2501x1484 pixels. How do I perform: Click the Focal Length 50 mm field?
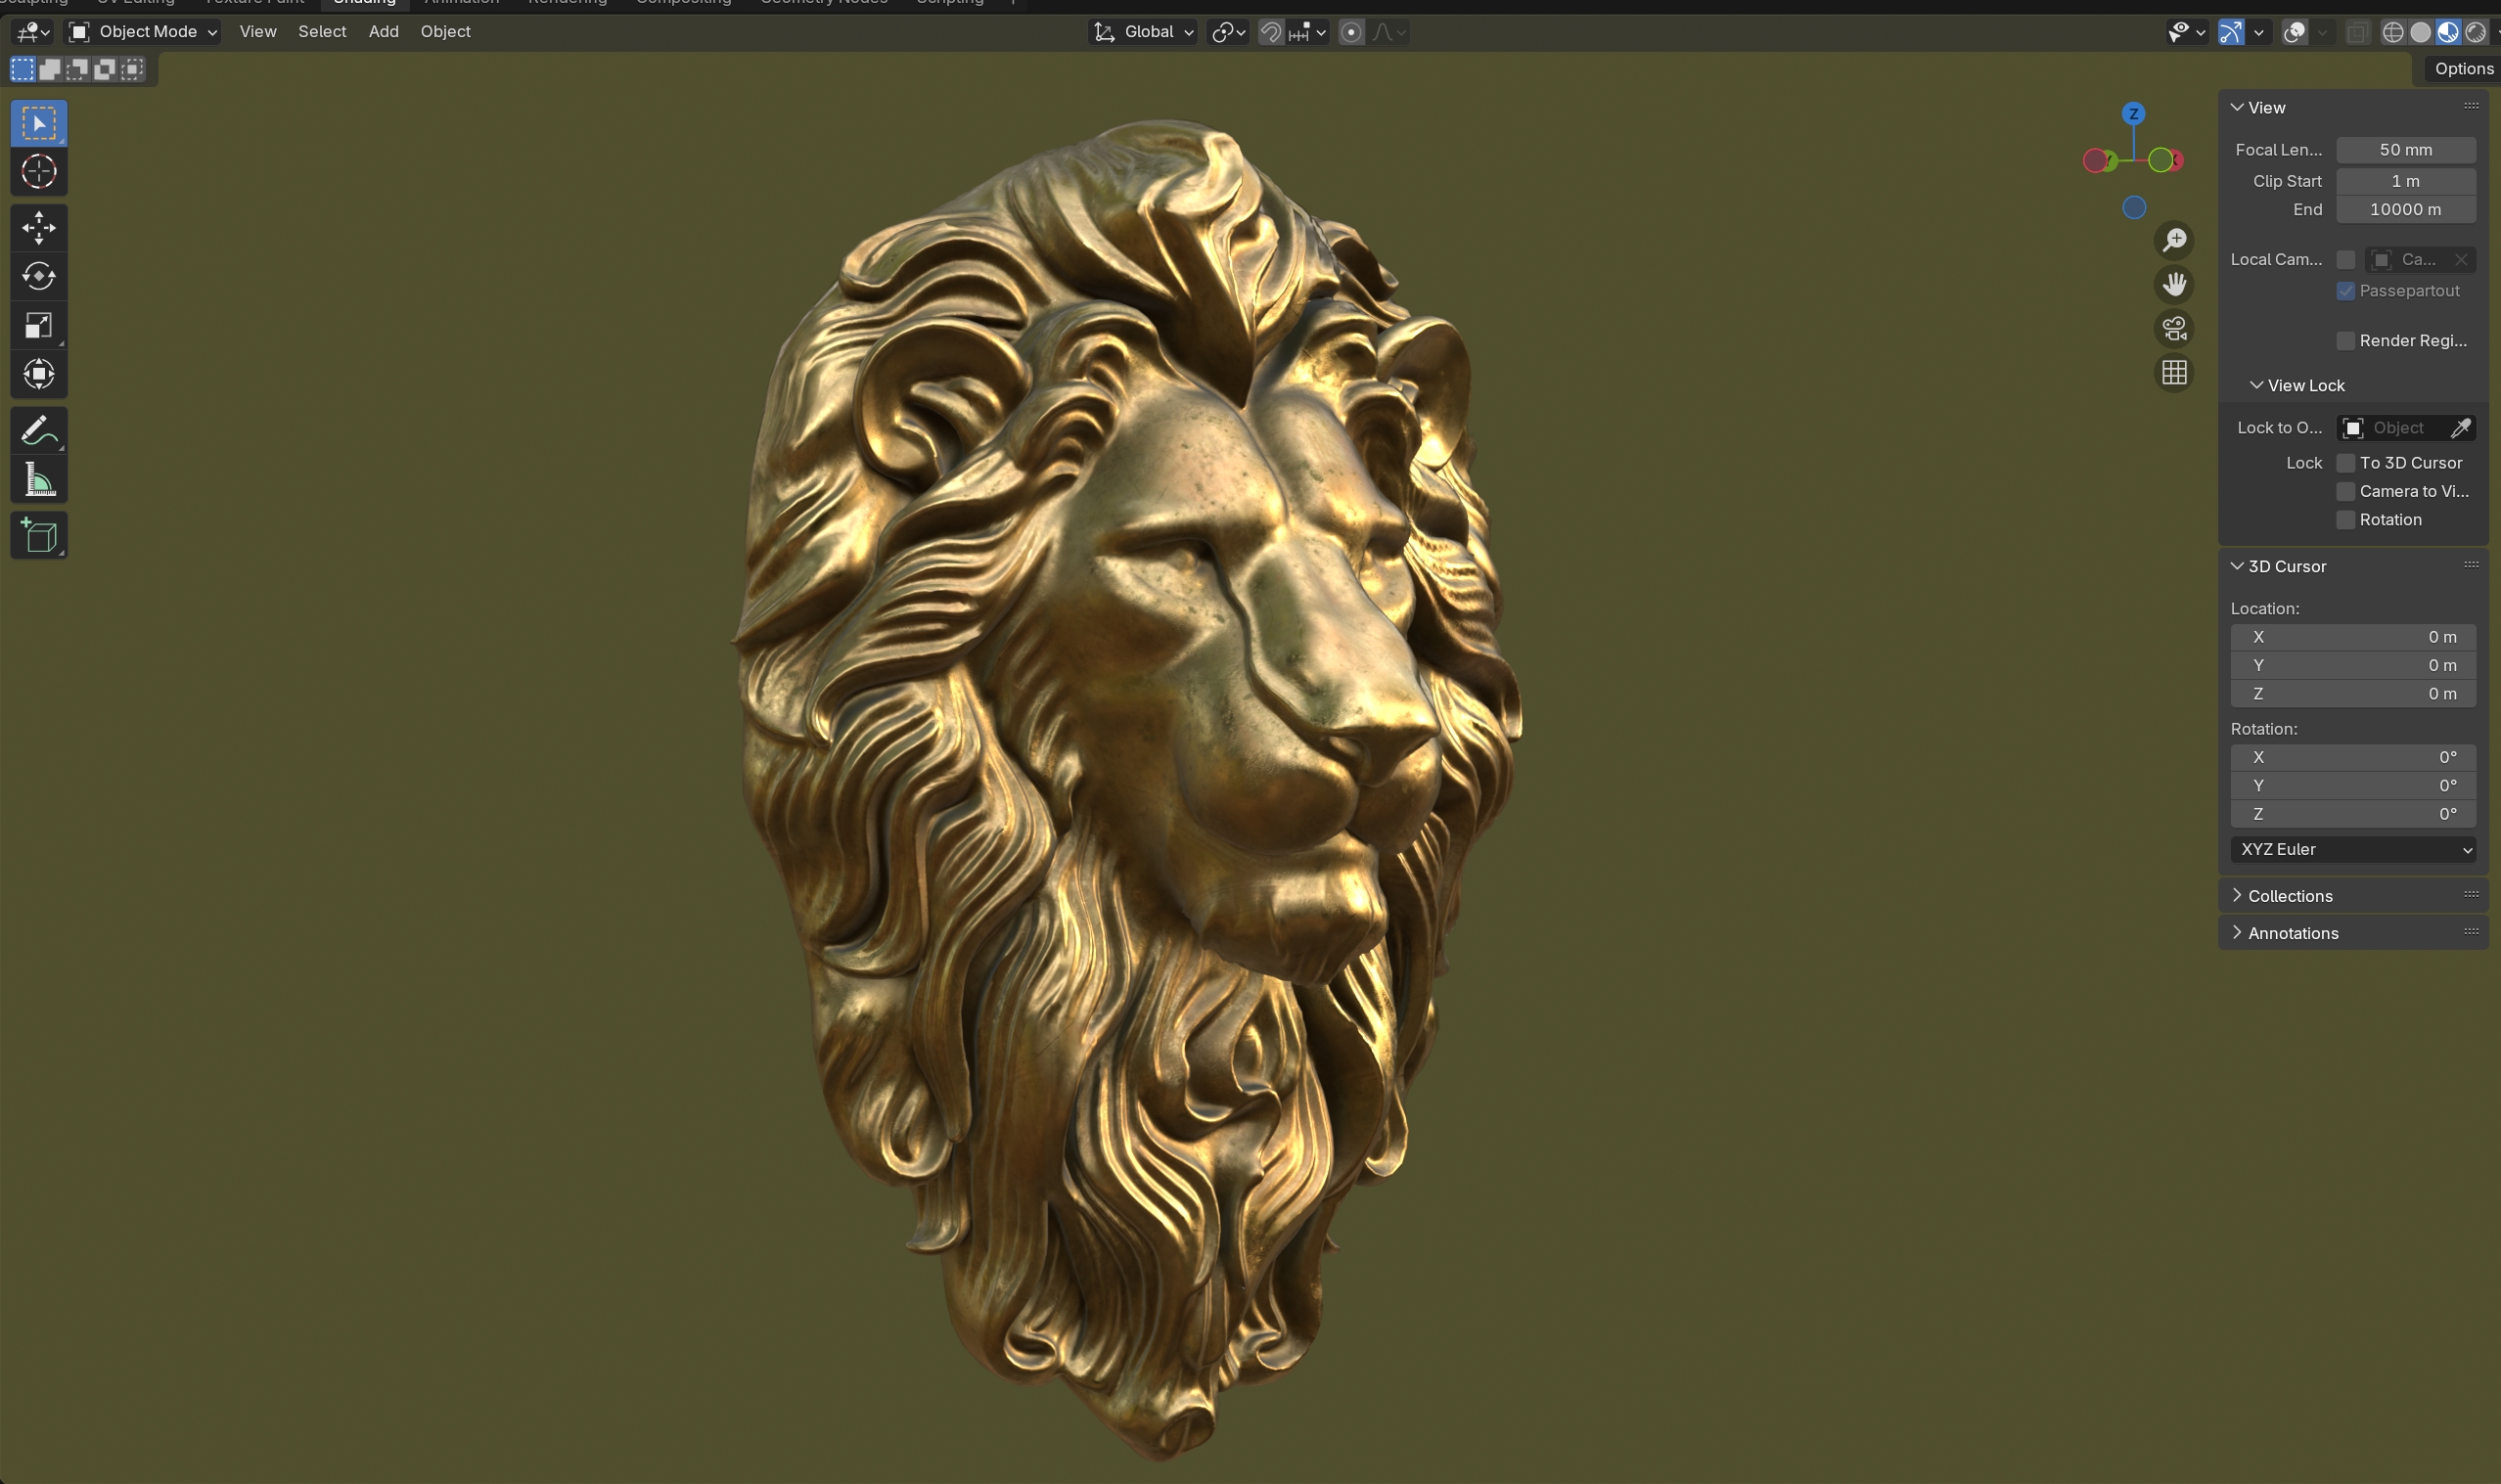click(x=2405, y=150)
